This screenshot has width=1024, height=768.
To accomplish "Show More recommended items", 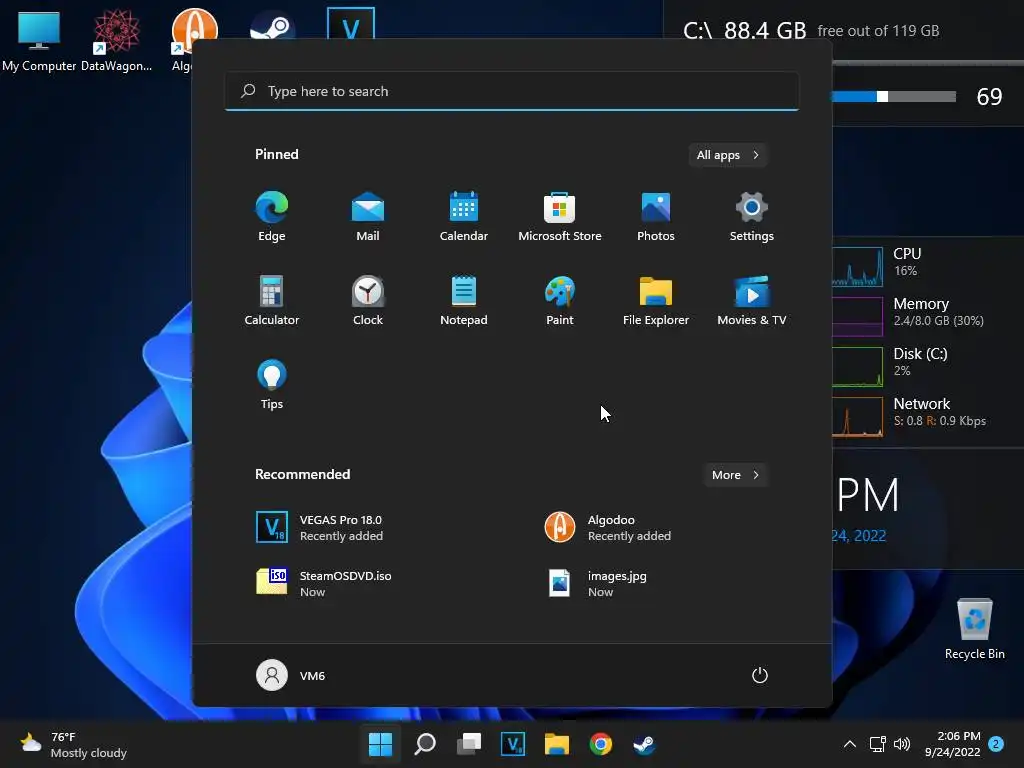I will coord(735,475).
